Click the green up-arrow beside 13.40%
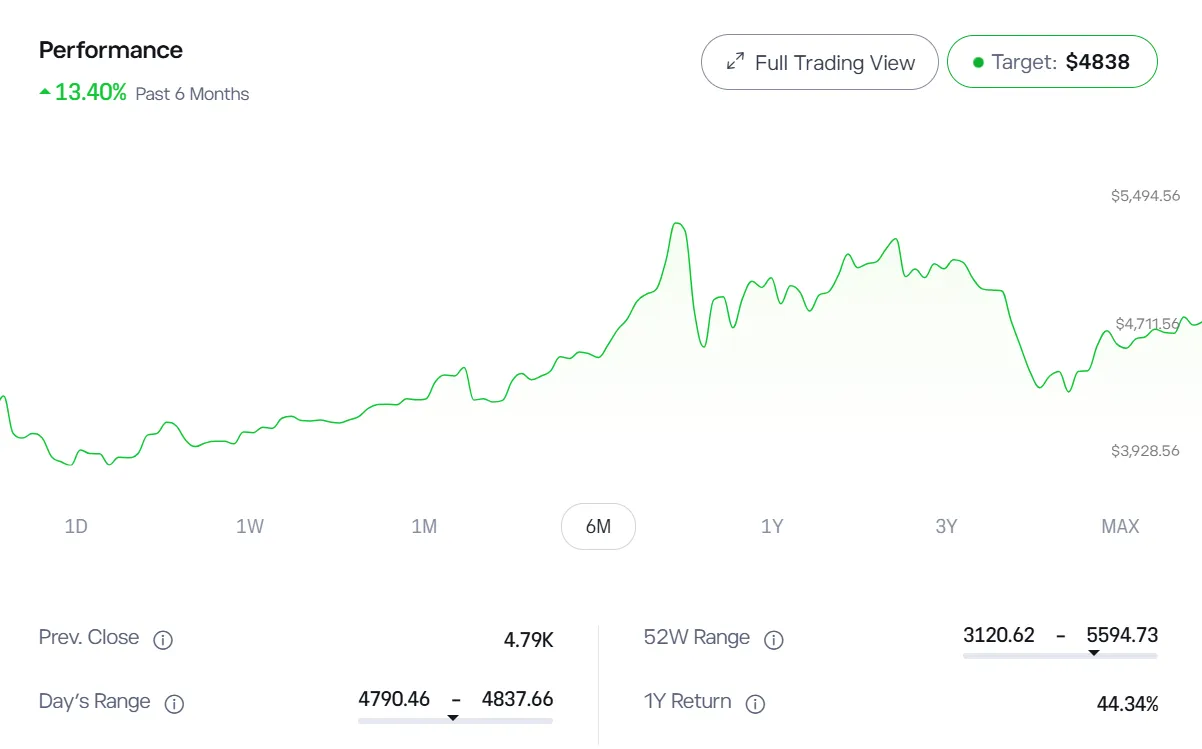 pyautogui.click(x=45, y=93)
